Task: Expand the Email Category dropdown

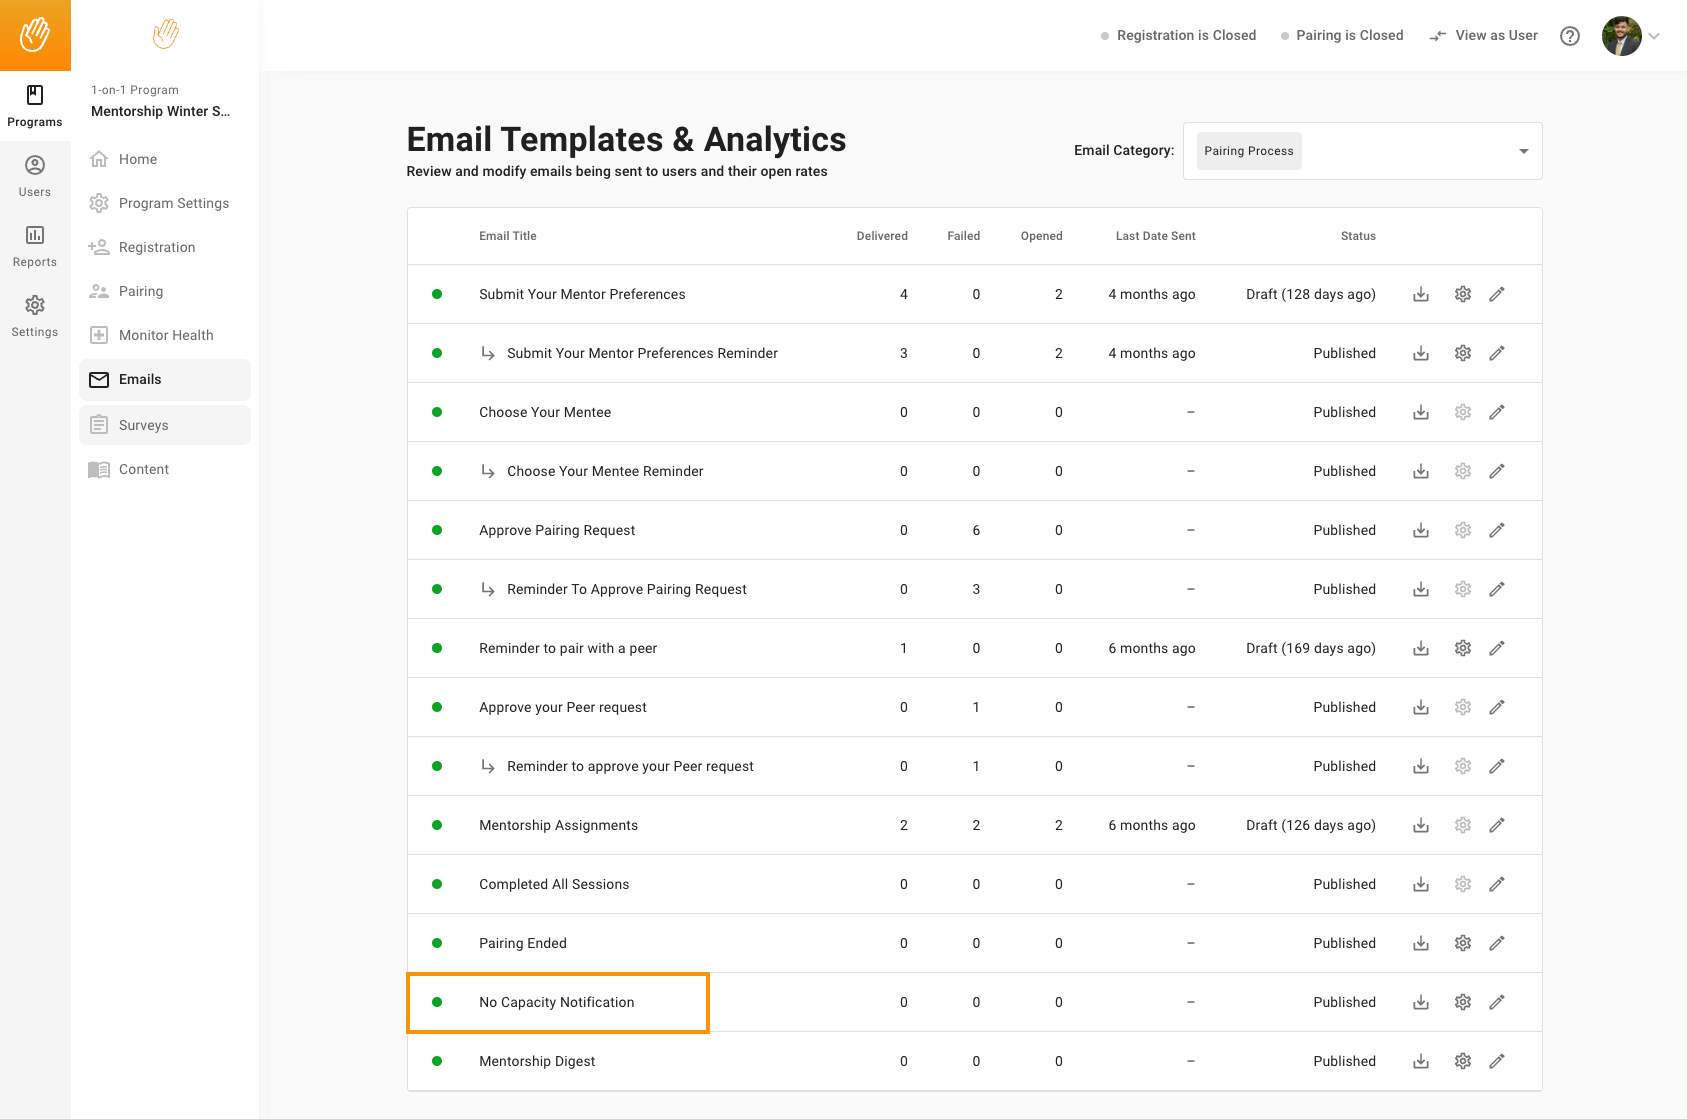Action: click(1523, 151)
